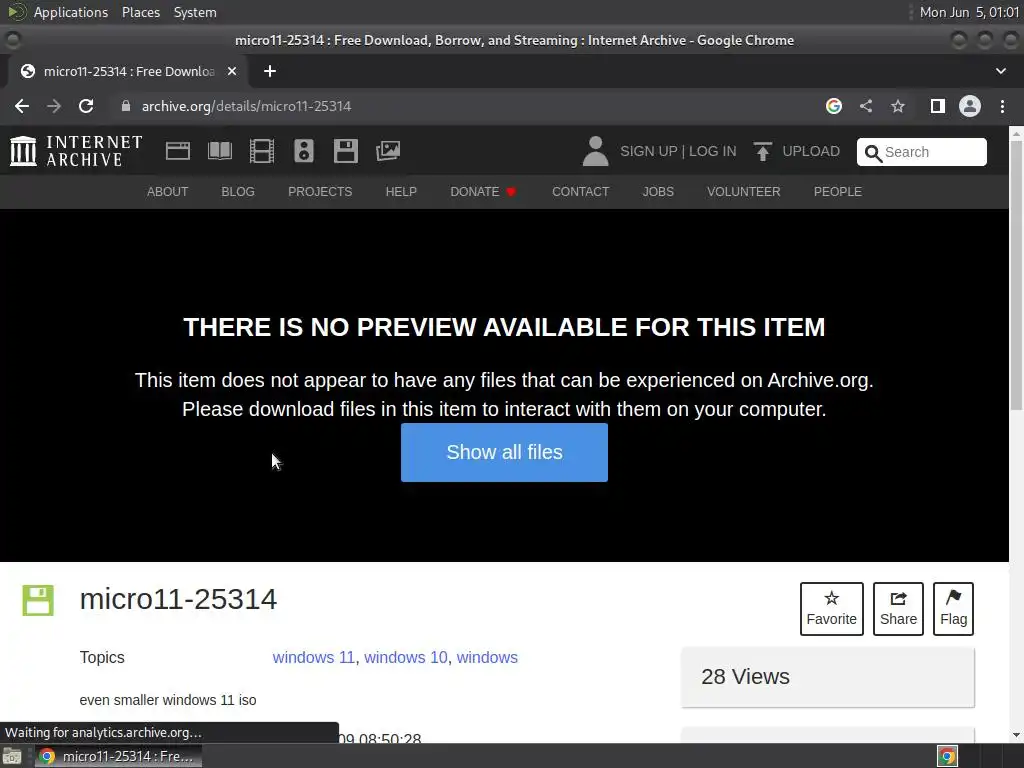Click the Google icon in address bar
1024x768 pixels.
pyautogui.click(x=833, y=106)
